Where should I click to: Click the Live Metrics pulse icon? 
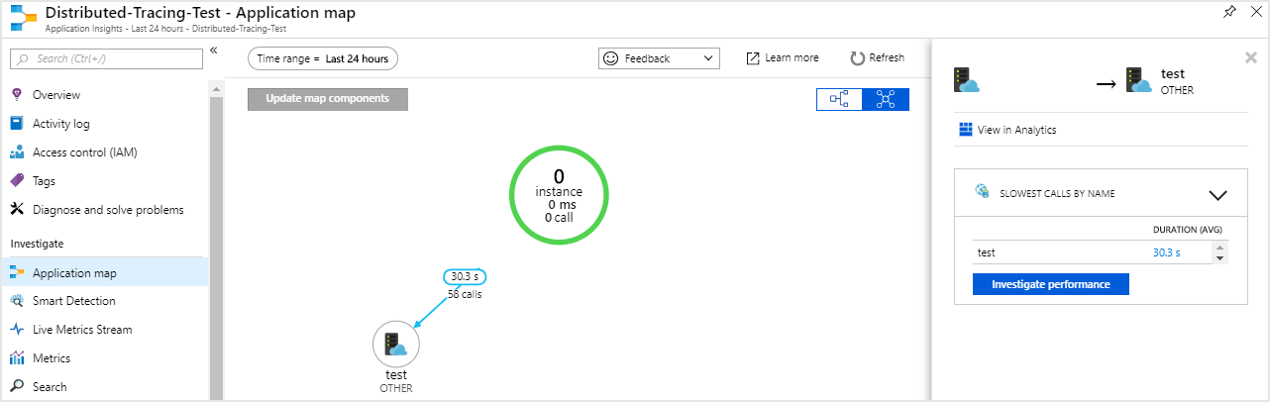pyautogui.click(x=16, y=329)
